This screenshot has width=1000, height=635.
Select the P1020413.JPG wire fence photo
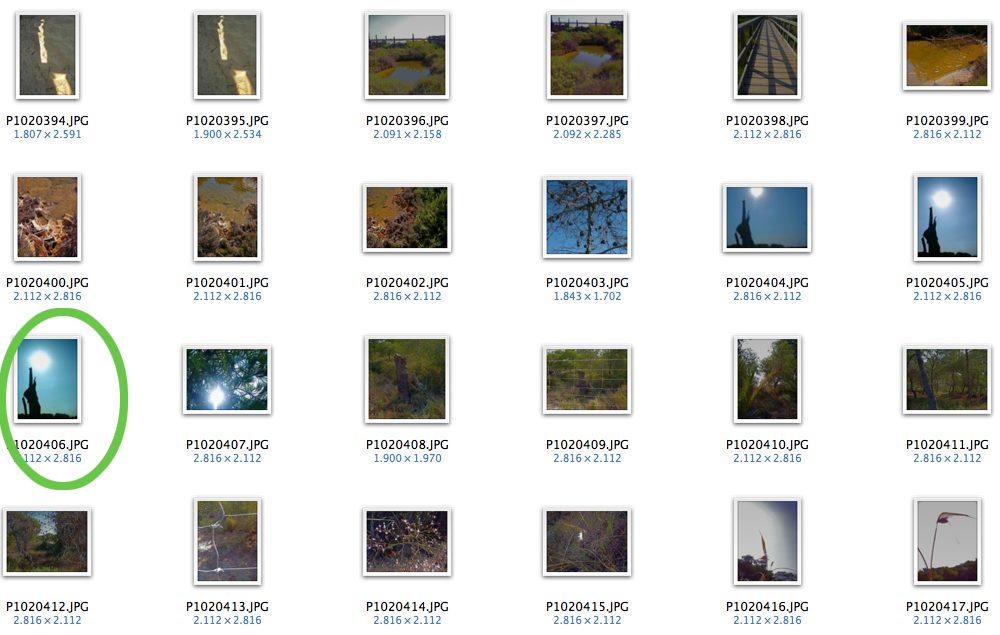(x=227, y=541)
